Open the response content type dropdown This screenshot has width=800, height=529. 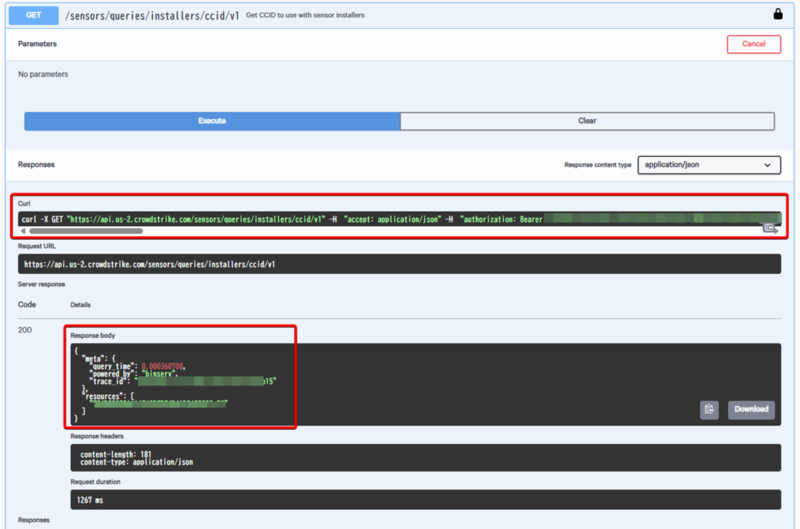tap(709, 165)
